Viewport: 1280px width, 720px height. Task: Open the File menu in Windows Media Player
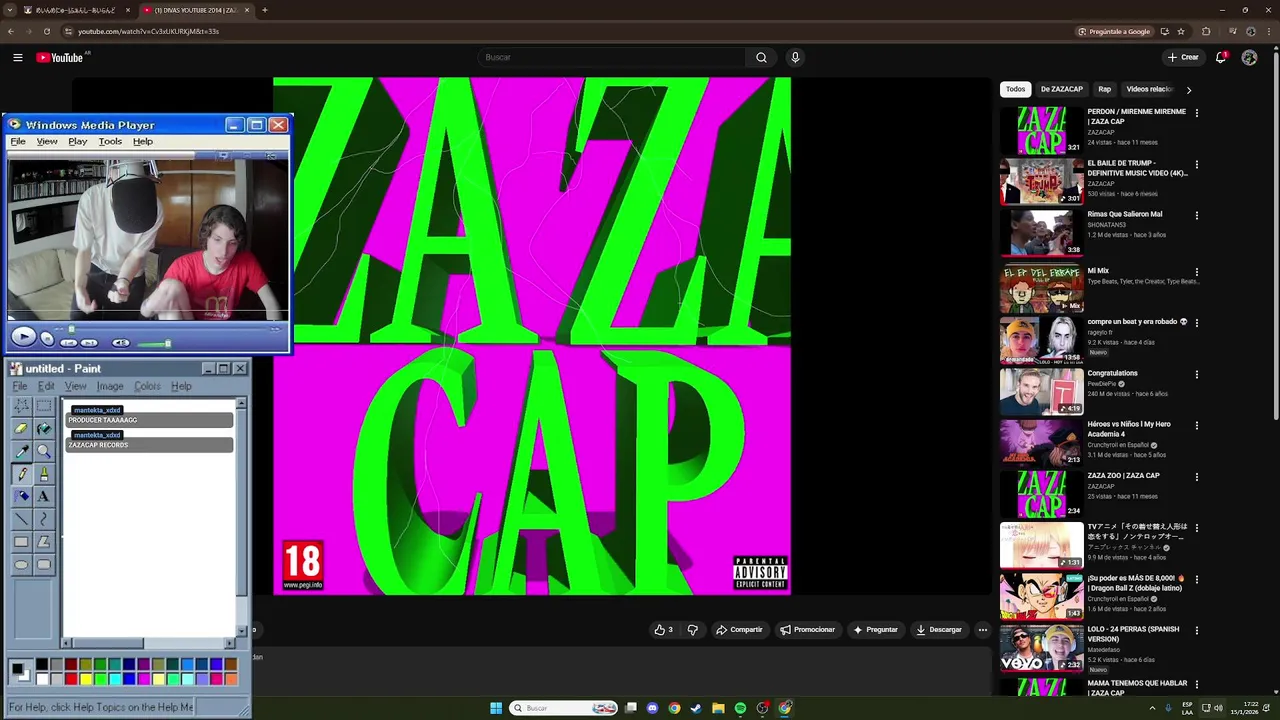[18, 142]
